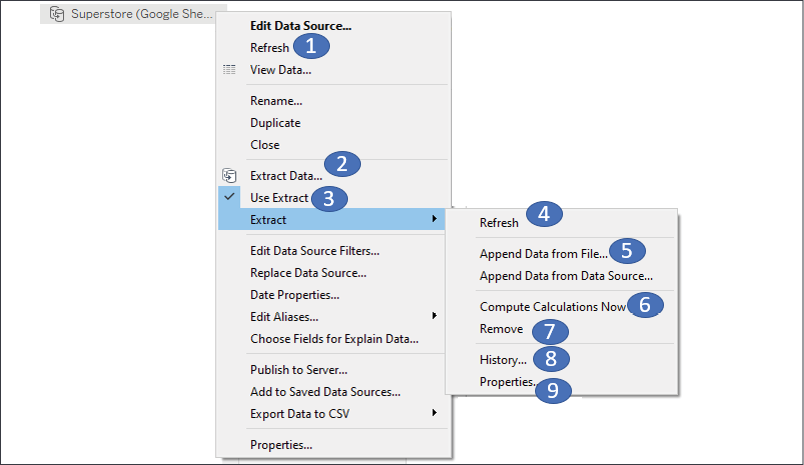Choose Edit Data Source from context menu
This screenshot has height=465, width=804.
point(300,26)
